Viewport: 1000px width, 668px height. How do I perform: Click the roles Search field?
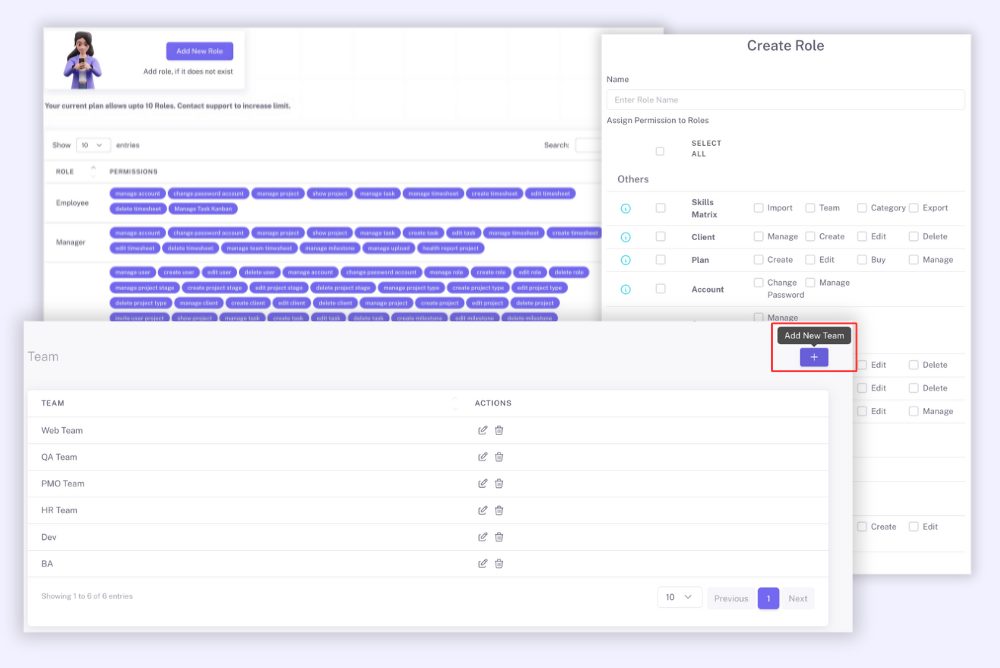tap(587, 145)
